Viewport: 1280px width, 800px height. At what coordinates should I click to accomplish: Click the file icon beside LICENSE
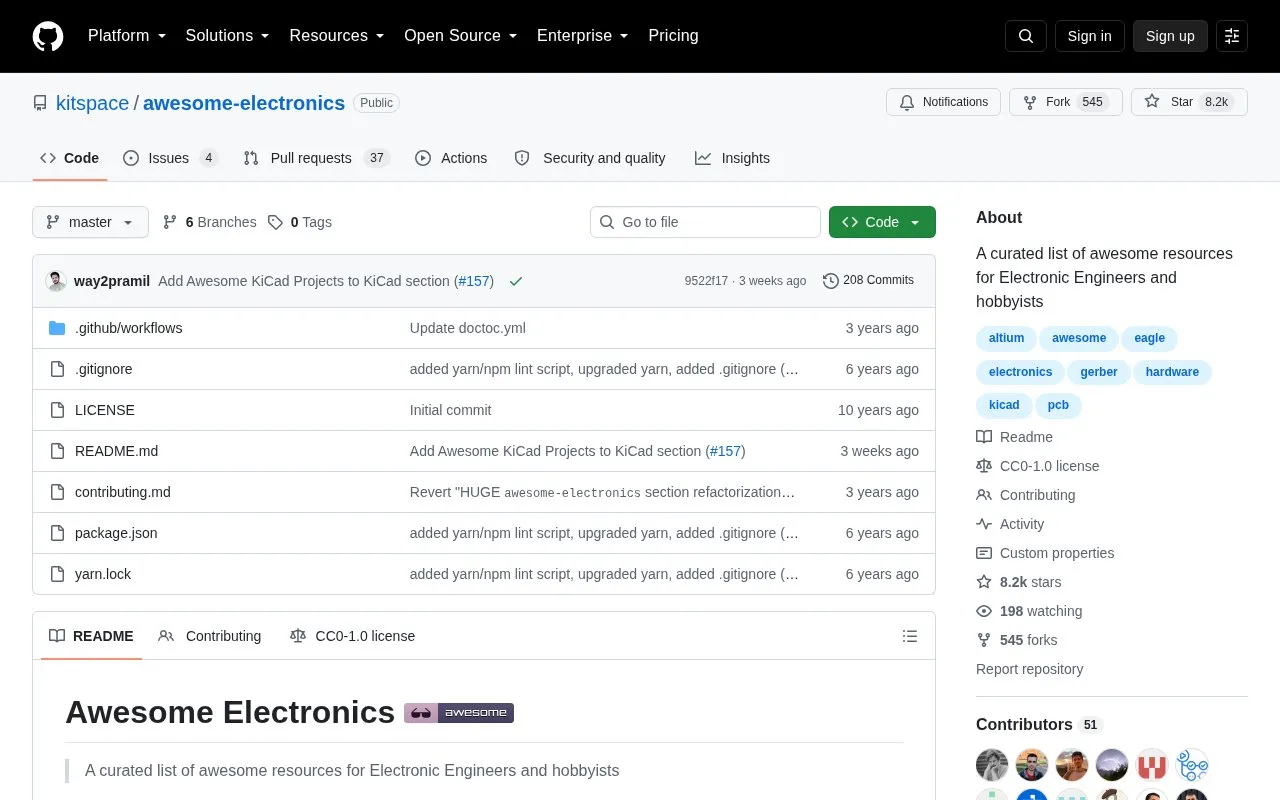(x=57, y=410)
